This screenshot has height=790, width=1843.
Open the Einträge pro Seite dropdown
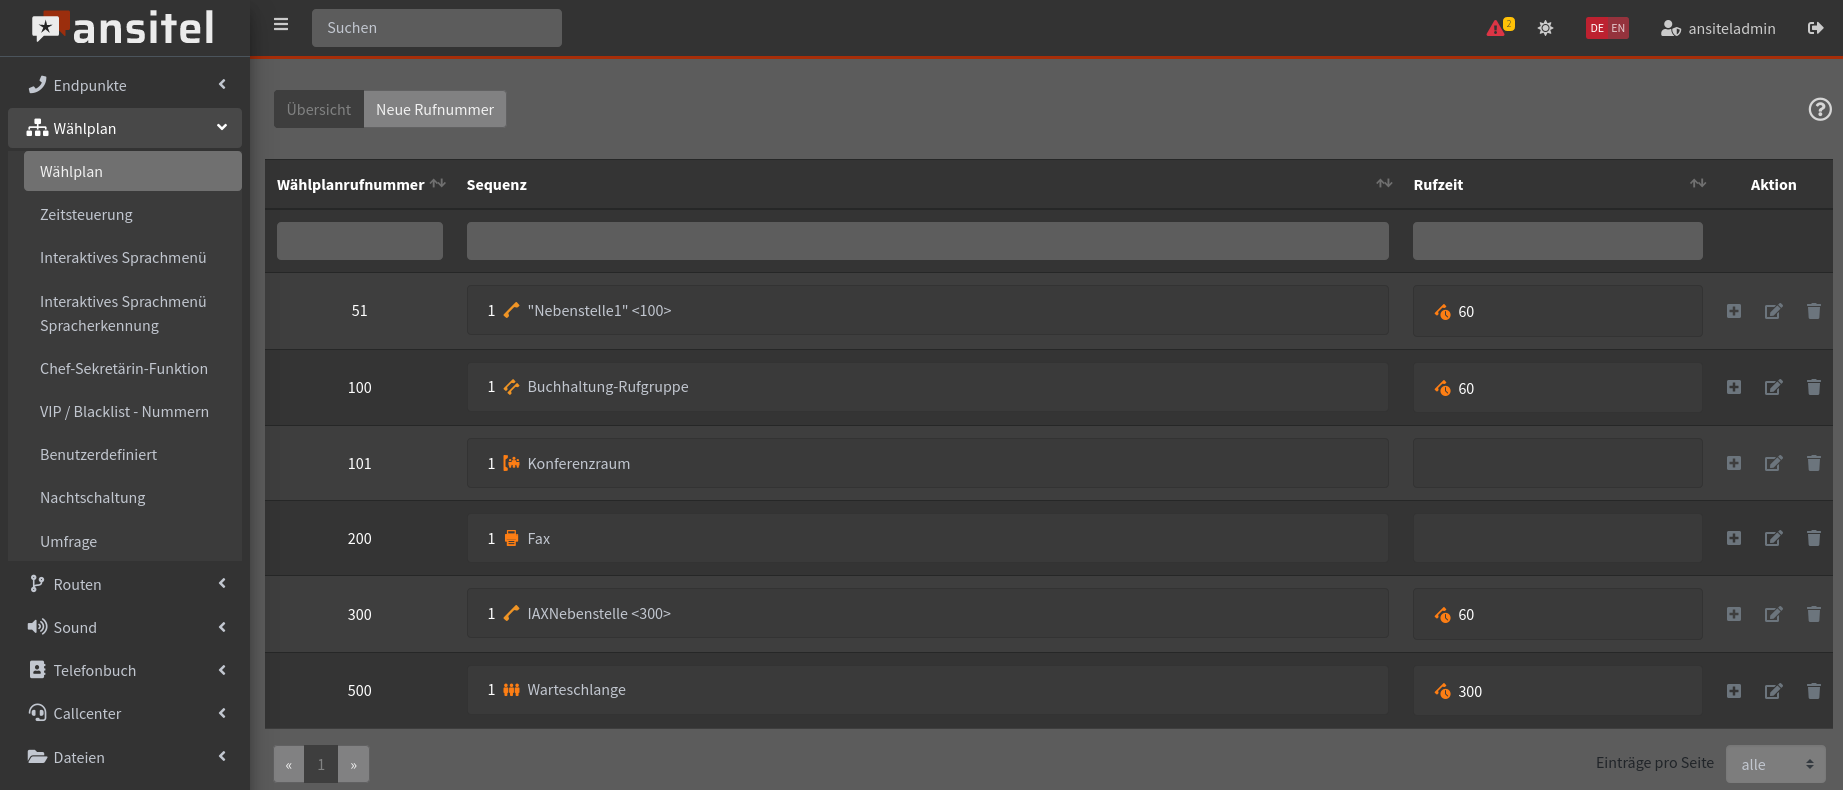pos(1775,764)
